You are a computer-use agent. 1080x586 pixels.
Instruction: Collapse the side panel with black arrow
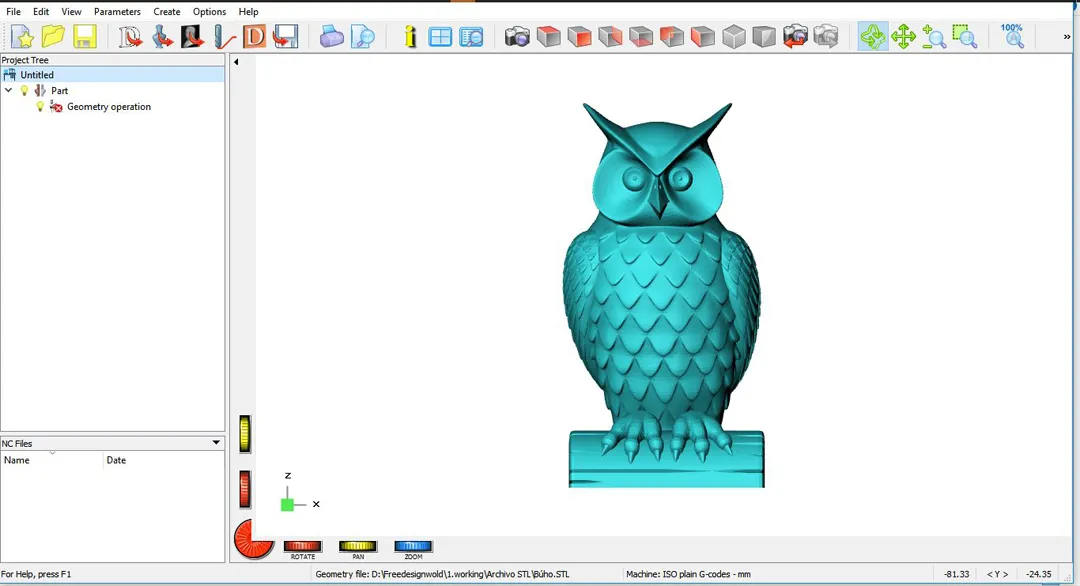(x=236, y=62)
